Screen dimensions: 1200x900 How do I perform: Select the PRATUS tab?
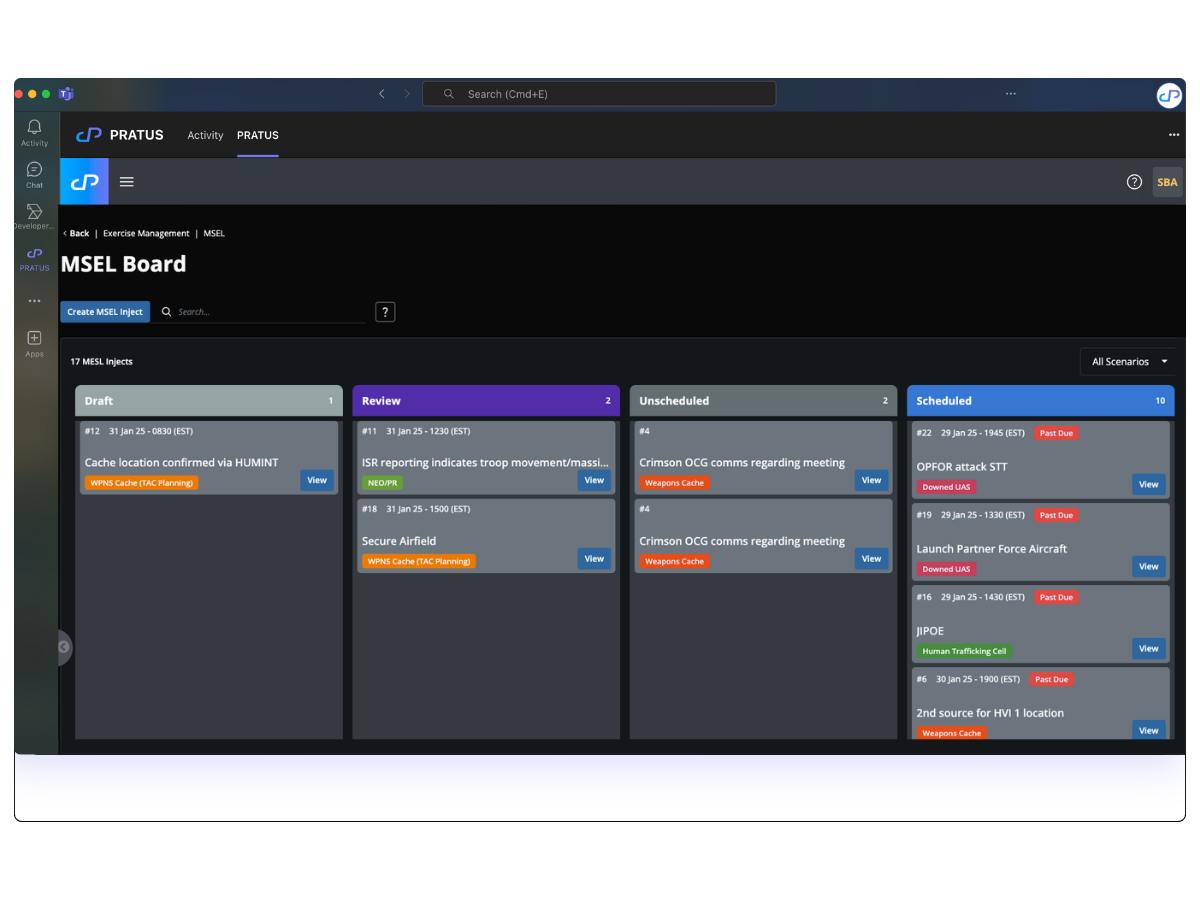pos(257,135)
